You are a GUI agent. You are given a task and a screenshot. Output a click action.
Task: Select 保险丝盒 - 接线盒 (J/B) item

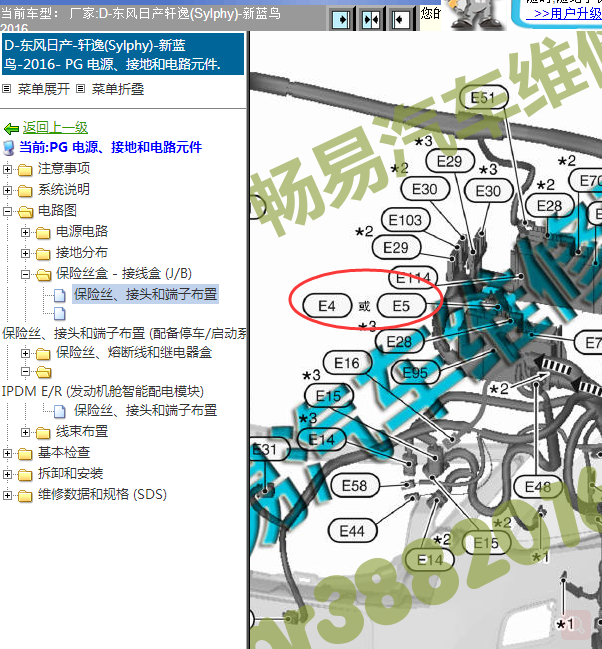tap(124, 274)
